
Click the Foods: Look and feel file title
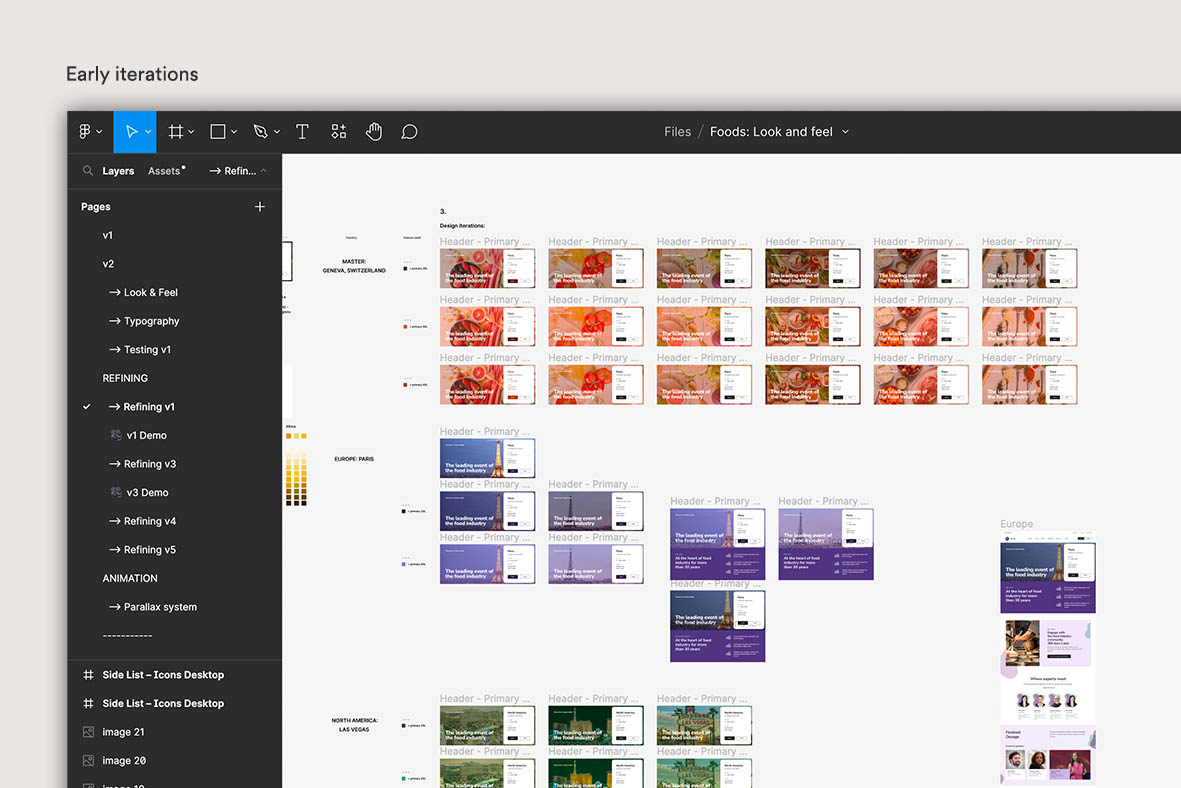771,132
